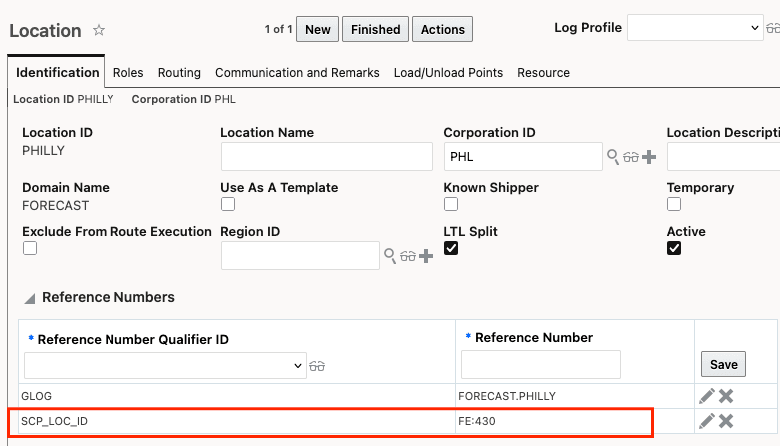Edit the GLOG reference number row
The width and height of the screenshot is (780, 446).
707,396
